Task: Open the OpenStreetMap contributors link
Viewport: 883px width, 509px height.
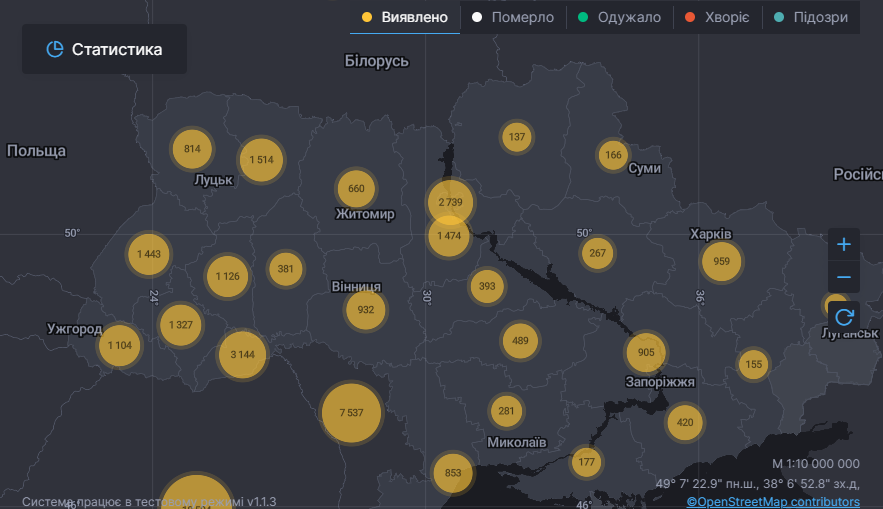Action: 773,501
